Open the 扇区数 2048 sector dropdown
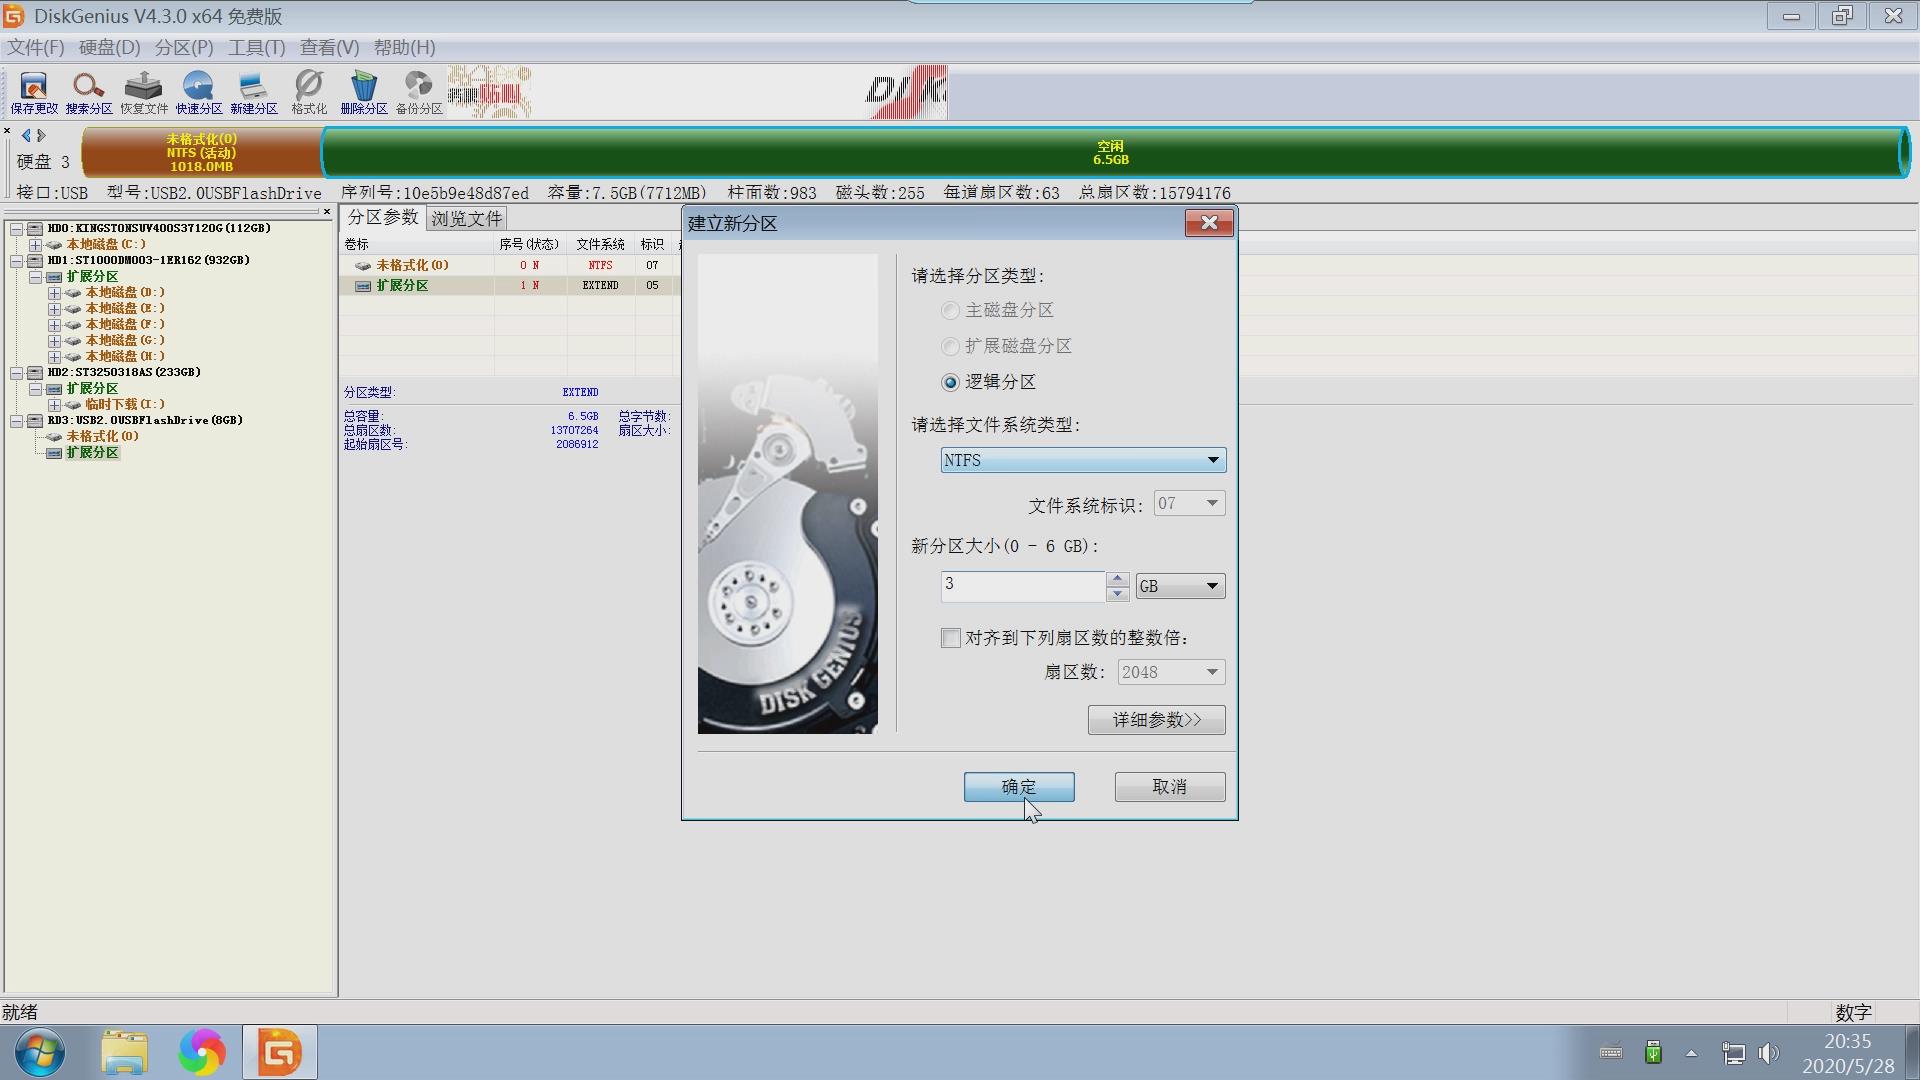The height and width of the screenshot is (1080, 1920). click(x=1211, y=672)
